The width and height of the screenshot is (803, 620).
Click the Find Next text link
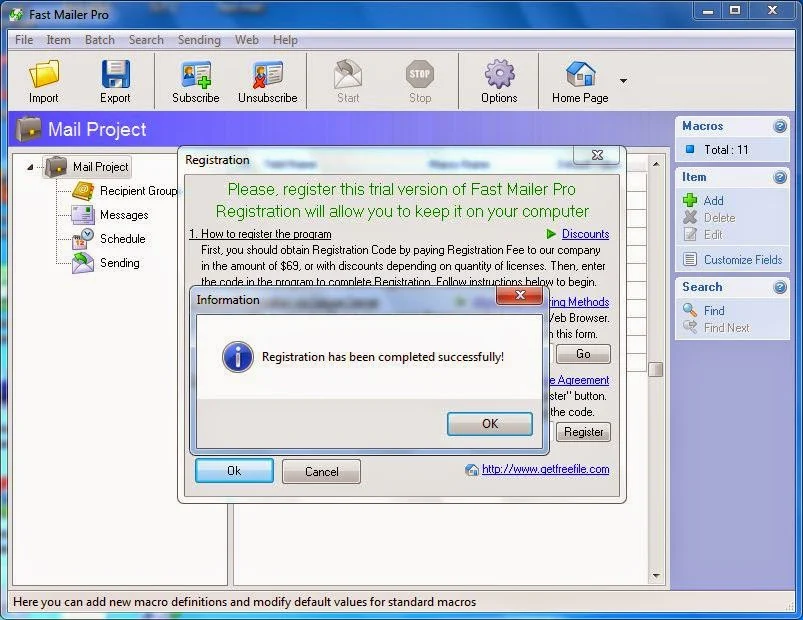(x=726, y=328)
